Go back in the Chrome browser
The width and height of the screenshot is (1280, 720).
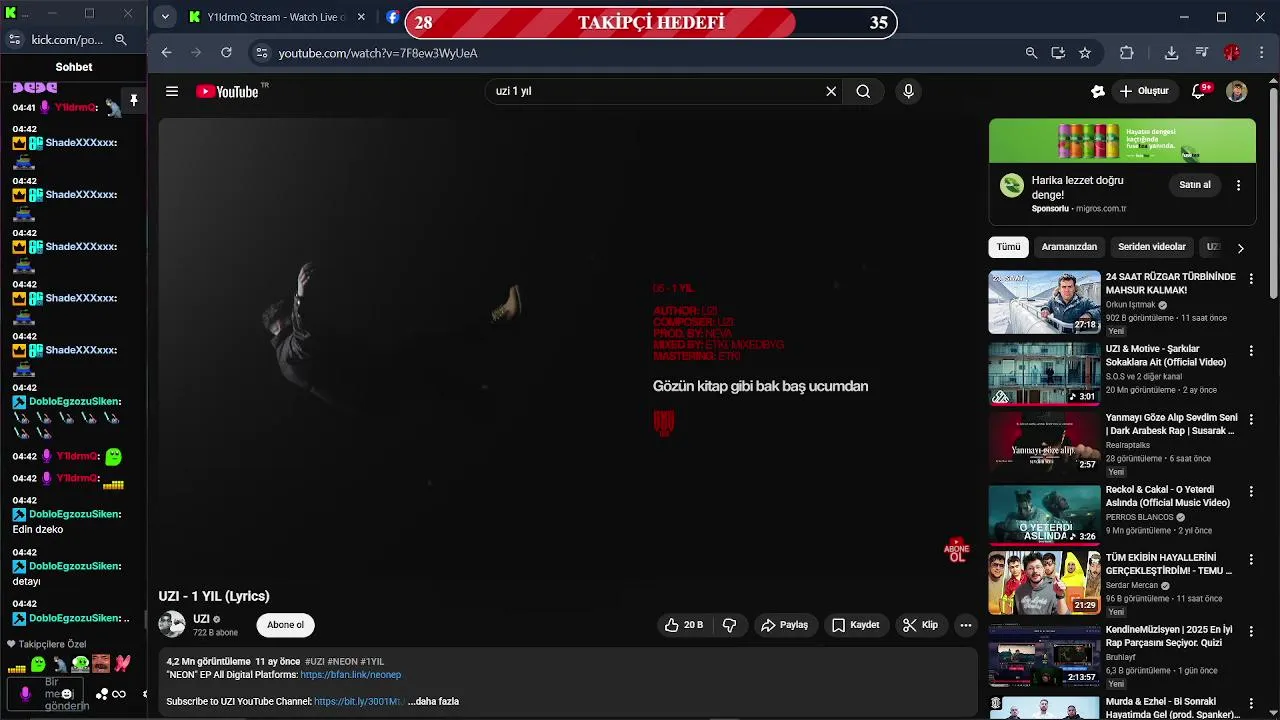click(x=167, y=53)
